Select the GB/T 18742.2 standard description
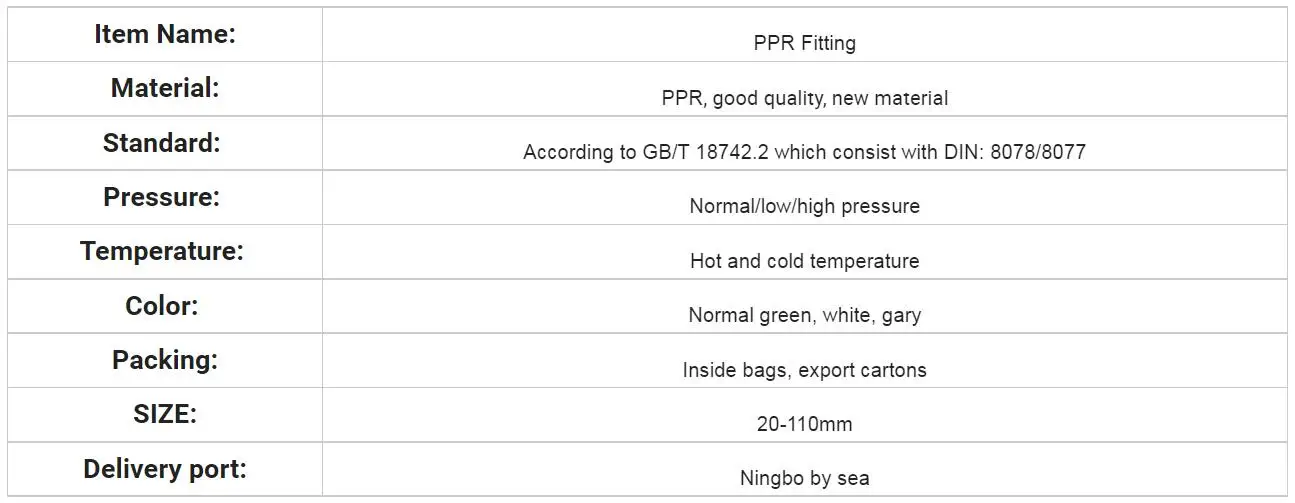 click(804, 152)
